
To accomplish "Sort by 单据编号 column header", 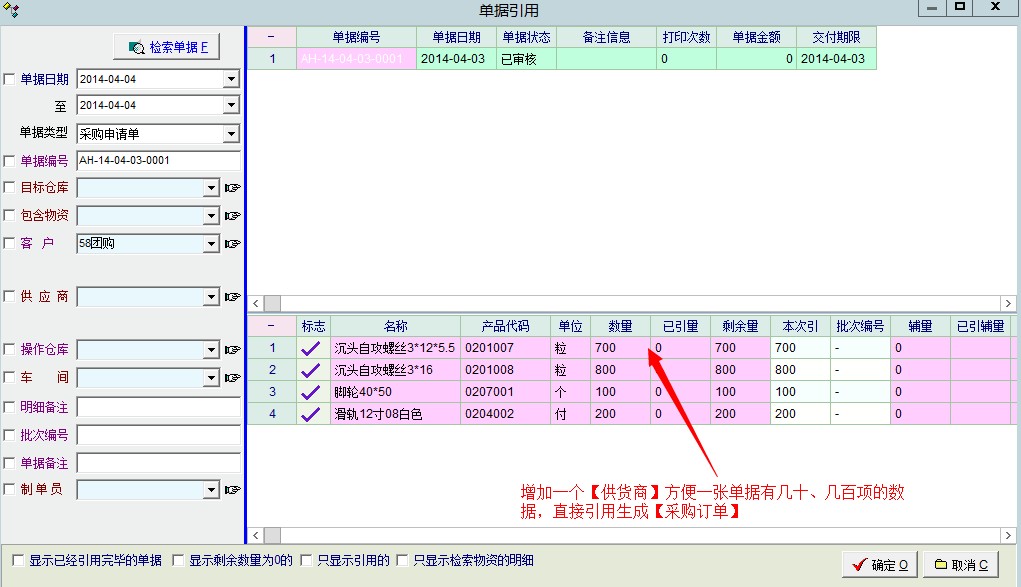I will coord(356,37).
